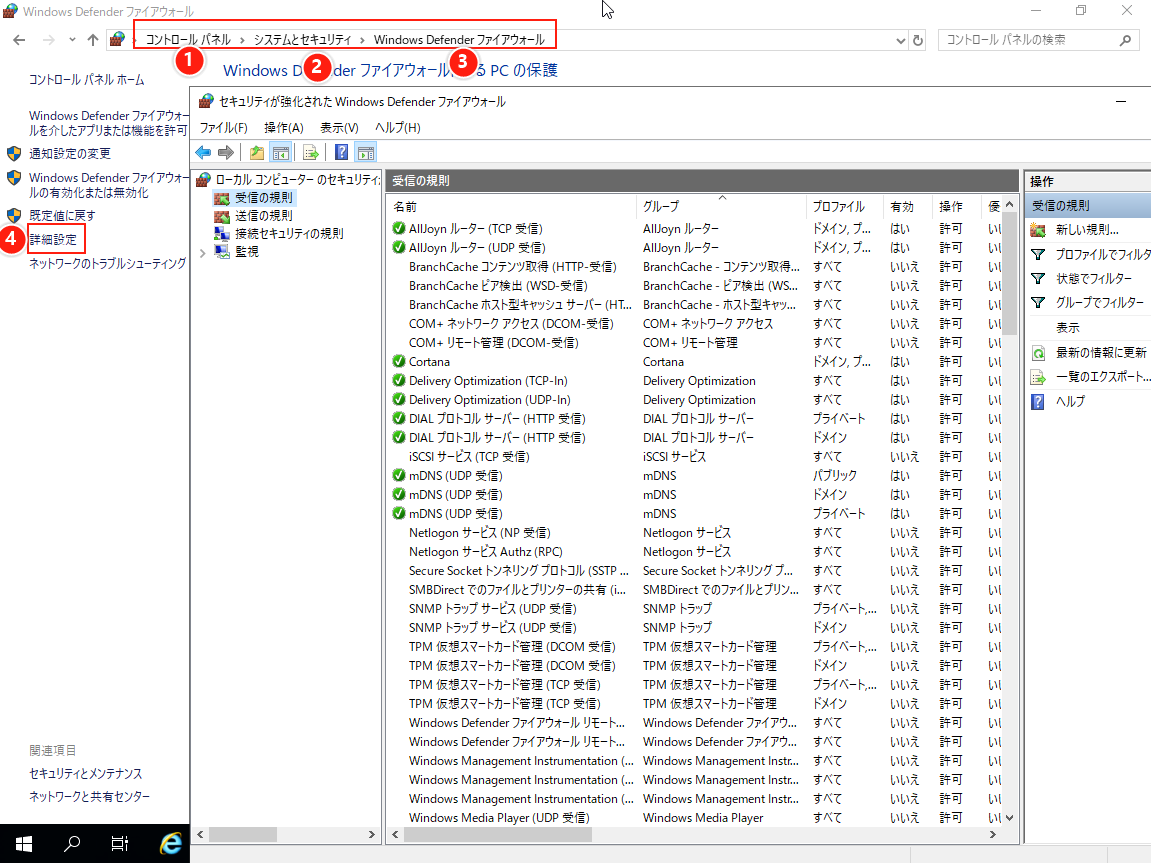Click the Control Panel up-level arrow
This screenshot has width=1151, height=863.
point(92,40)
